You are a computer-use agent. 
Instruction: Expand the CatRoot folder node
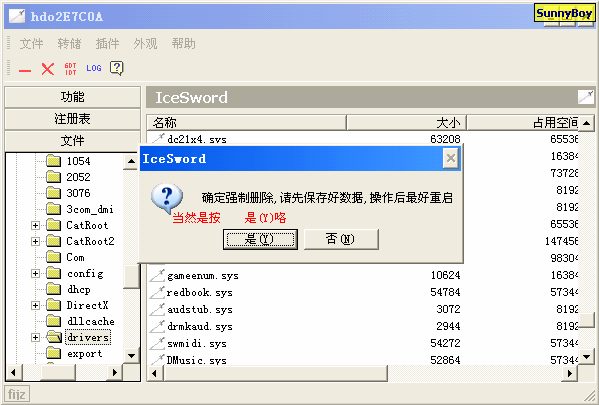(x=35, y=225)
